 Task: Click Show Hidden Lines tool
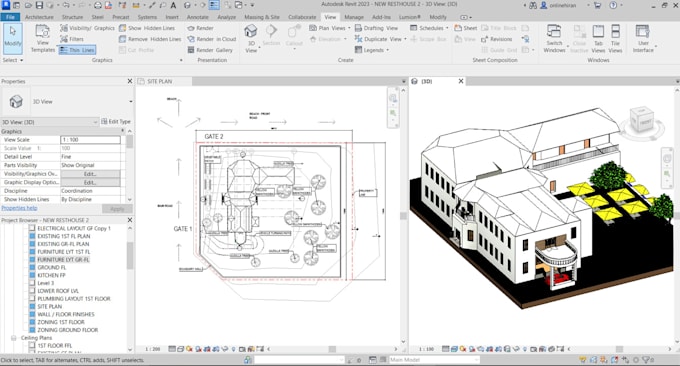click(147, 28)
